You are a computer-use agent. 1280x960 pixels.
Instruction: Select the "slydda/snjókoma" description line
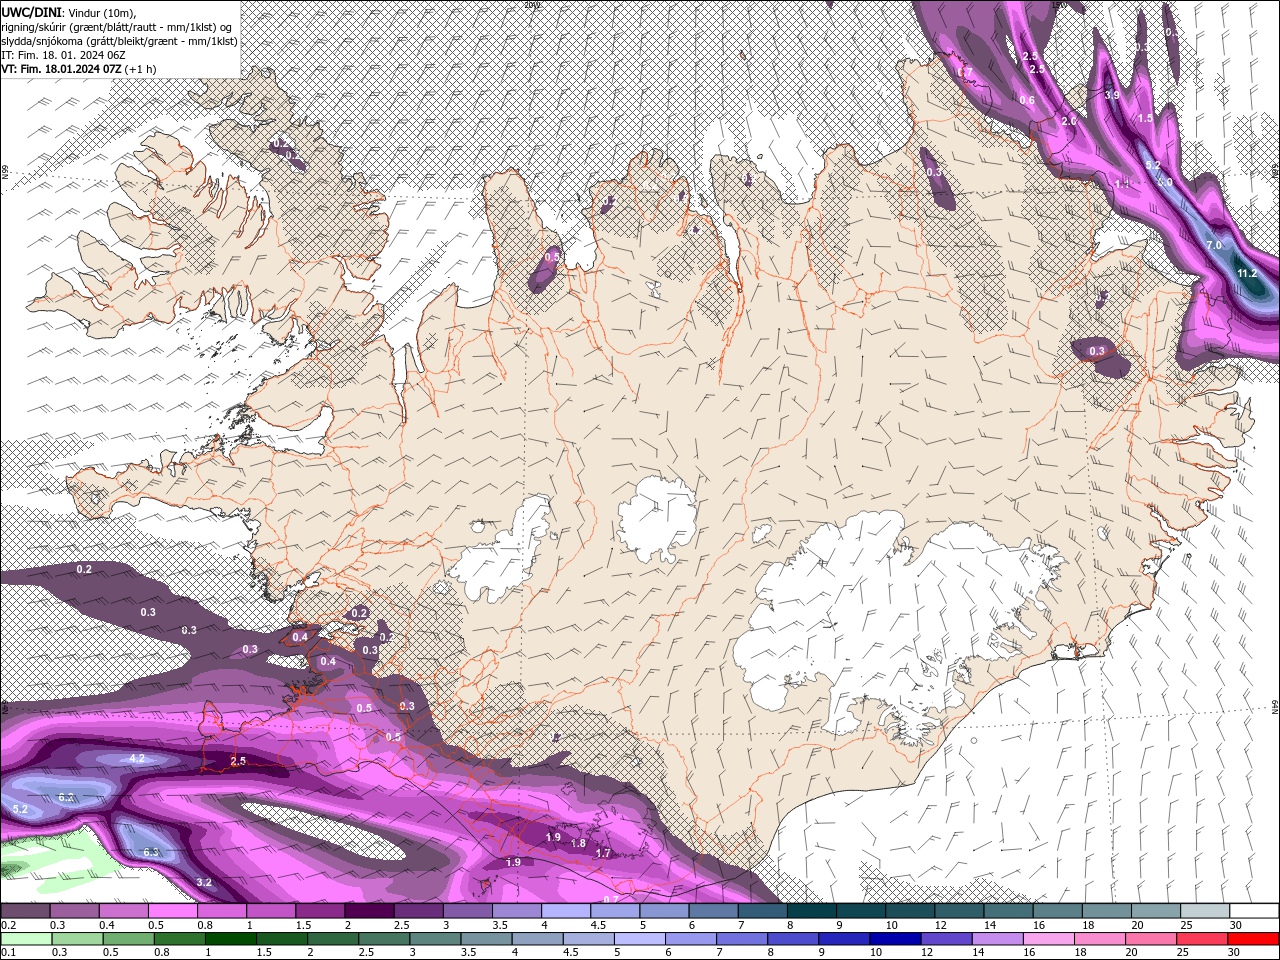point(119,41)
